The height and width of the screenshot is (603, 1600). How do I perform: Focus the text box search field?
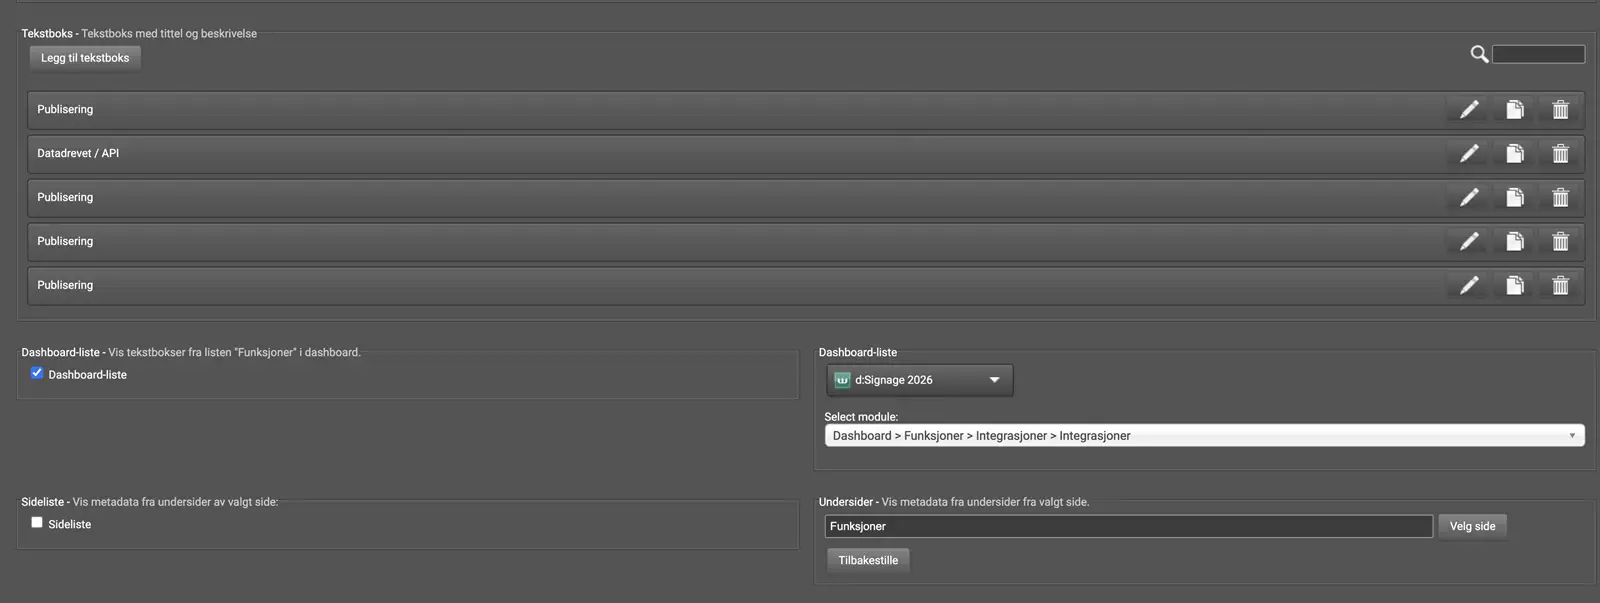pos(1538,54)
